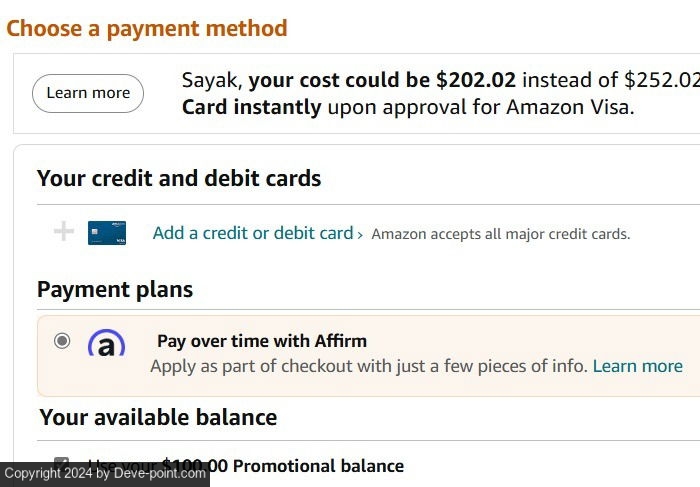Image resolution: width=700 pixels, height=487 pixels.
Task: Click the Apply as part of checkout description
Action: point(369,366)
